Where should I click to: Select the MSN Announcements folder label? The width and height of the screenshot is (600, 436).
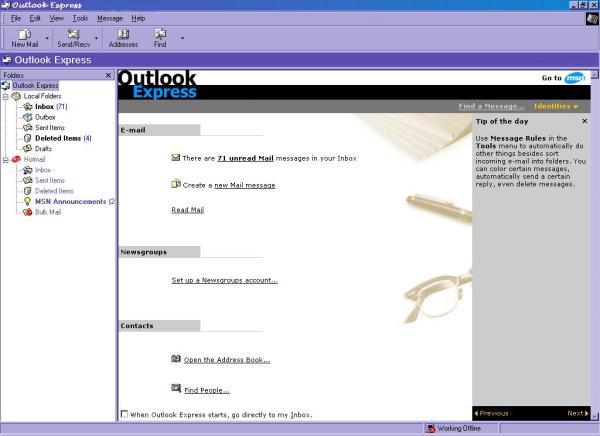(70, 201)
